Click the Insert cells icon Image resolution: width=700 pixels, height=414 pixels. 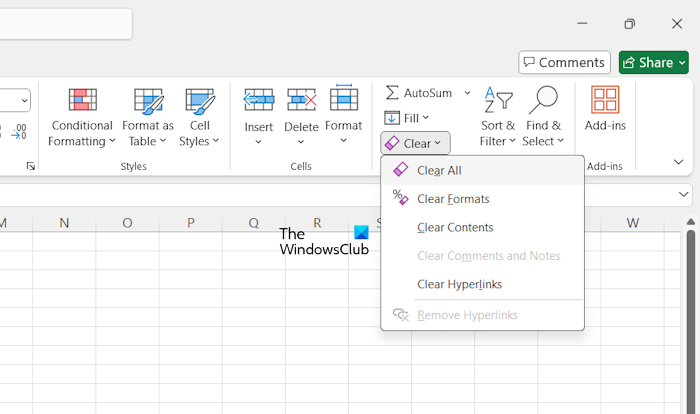(259, 101)
